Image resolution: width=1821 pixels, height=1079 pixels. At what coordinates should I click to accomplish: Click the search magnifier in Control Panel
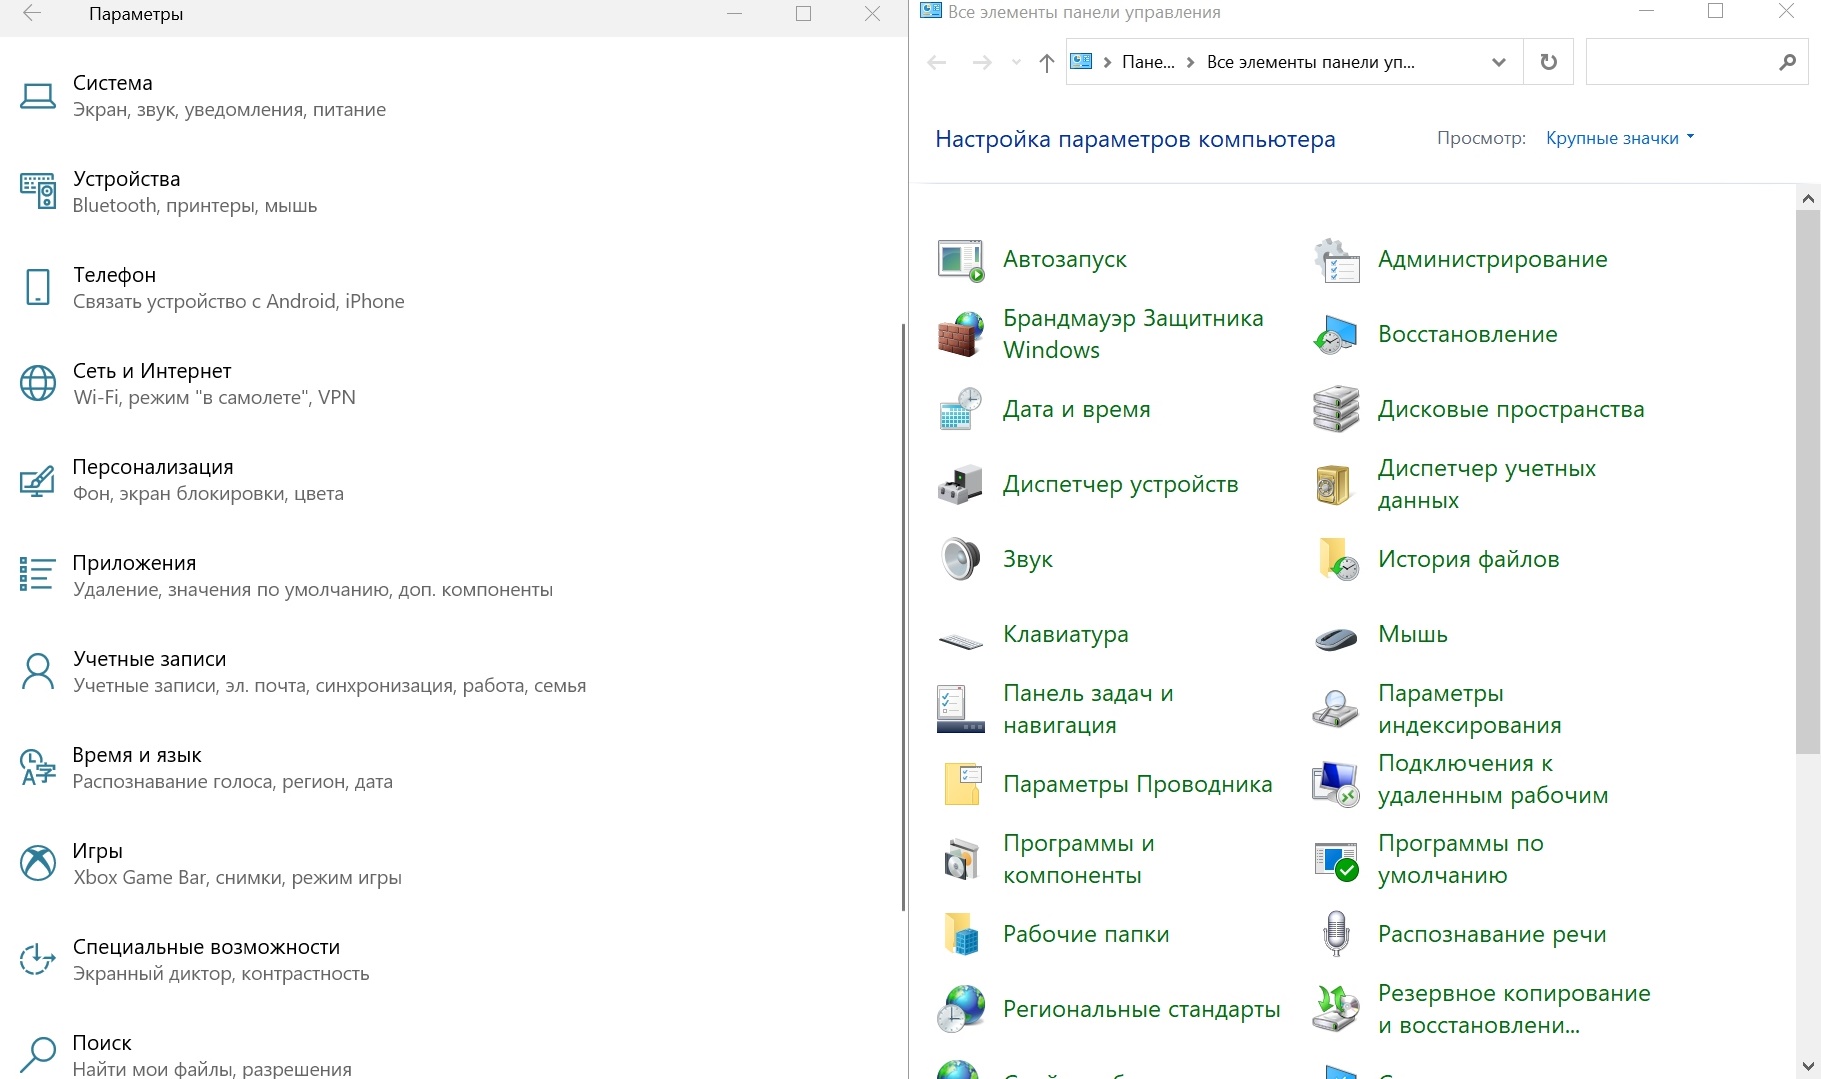click(x=1788, y=62)
